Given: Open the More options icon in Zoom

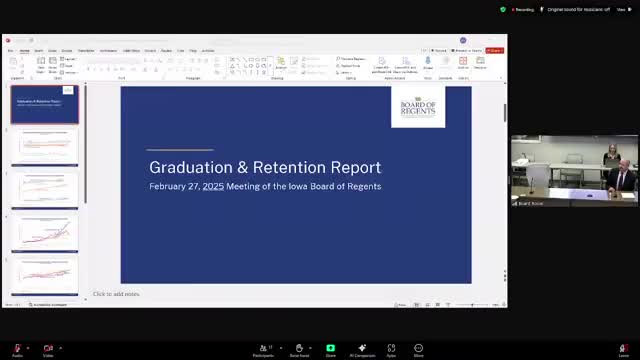Looking at the screenshot, I should point(418,350).
